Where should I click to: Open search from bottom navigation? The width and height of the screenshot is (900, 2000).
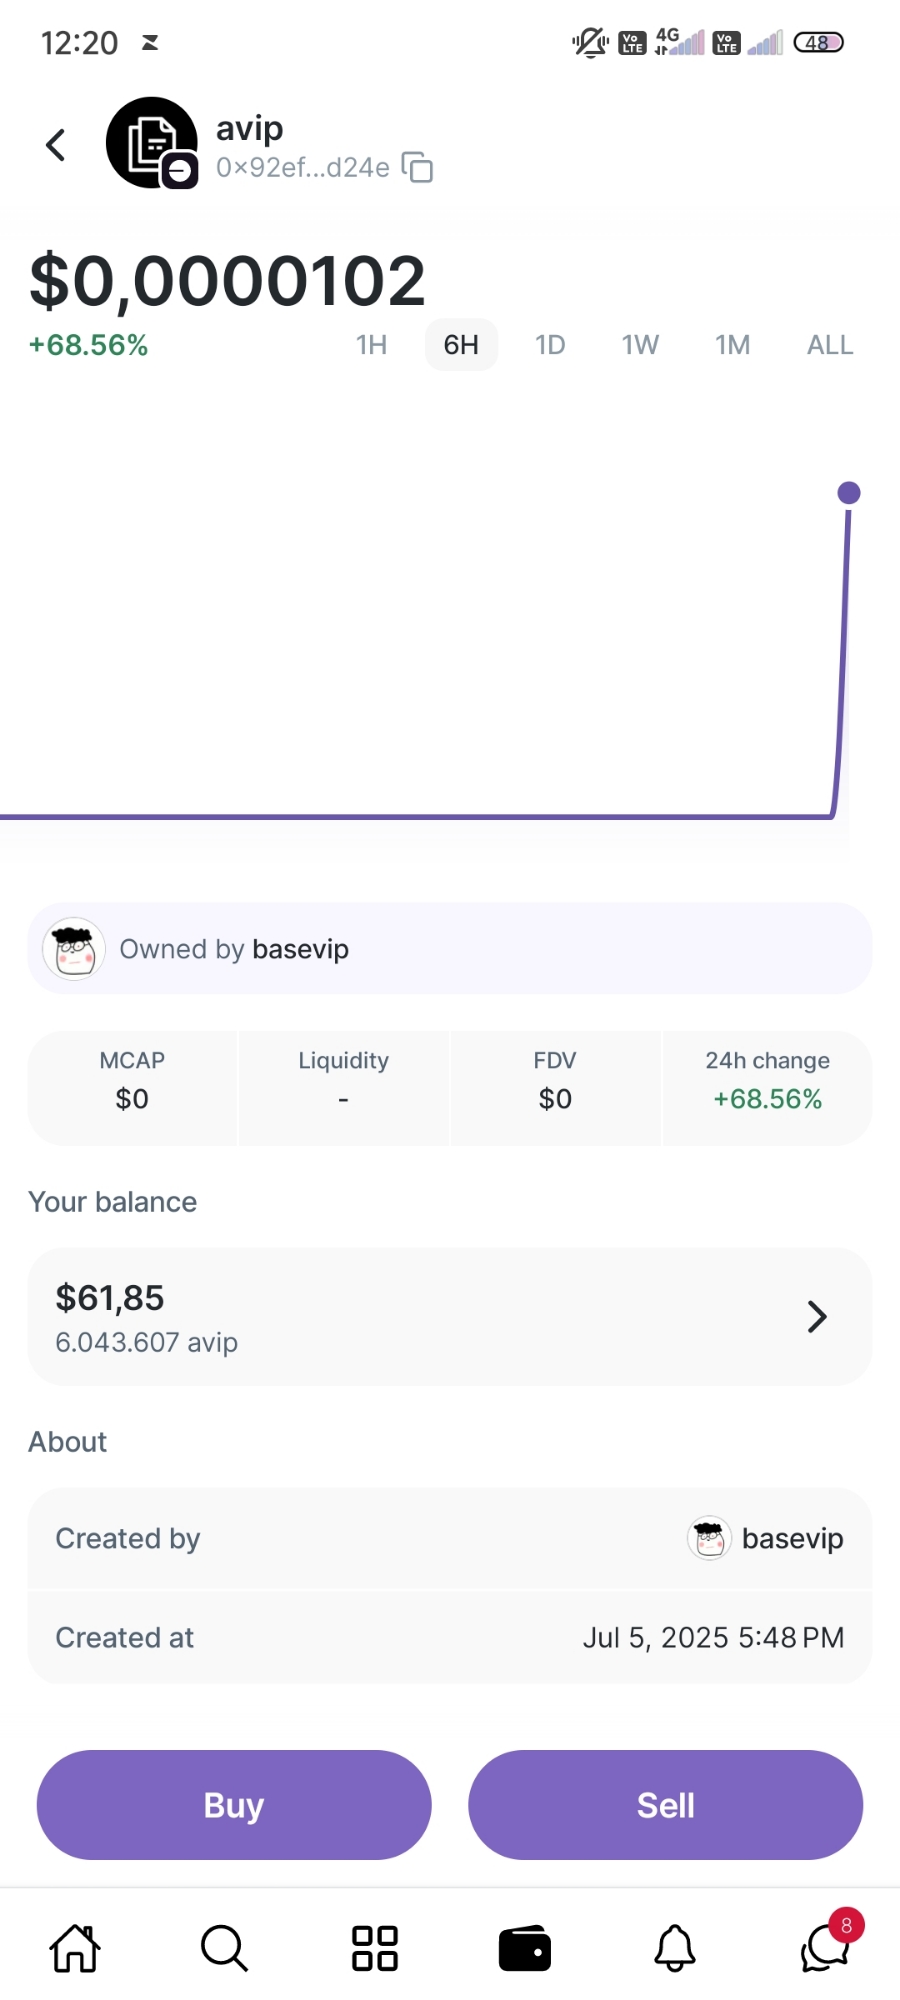pos(224,1948)
